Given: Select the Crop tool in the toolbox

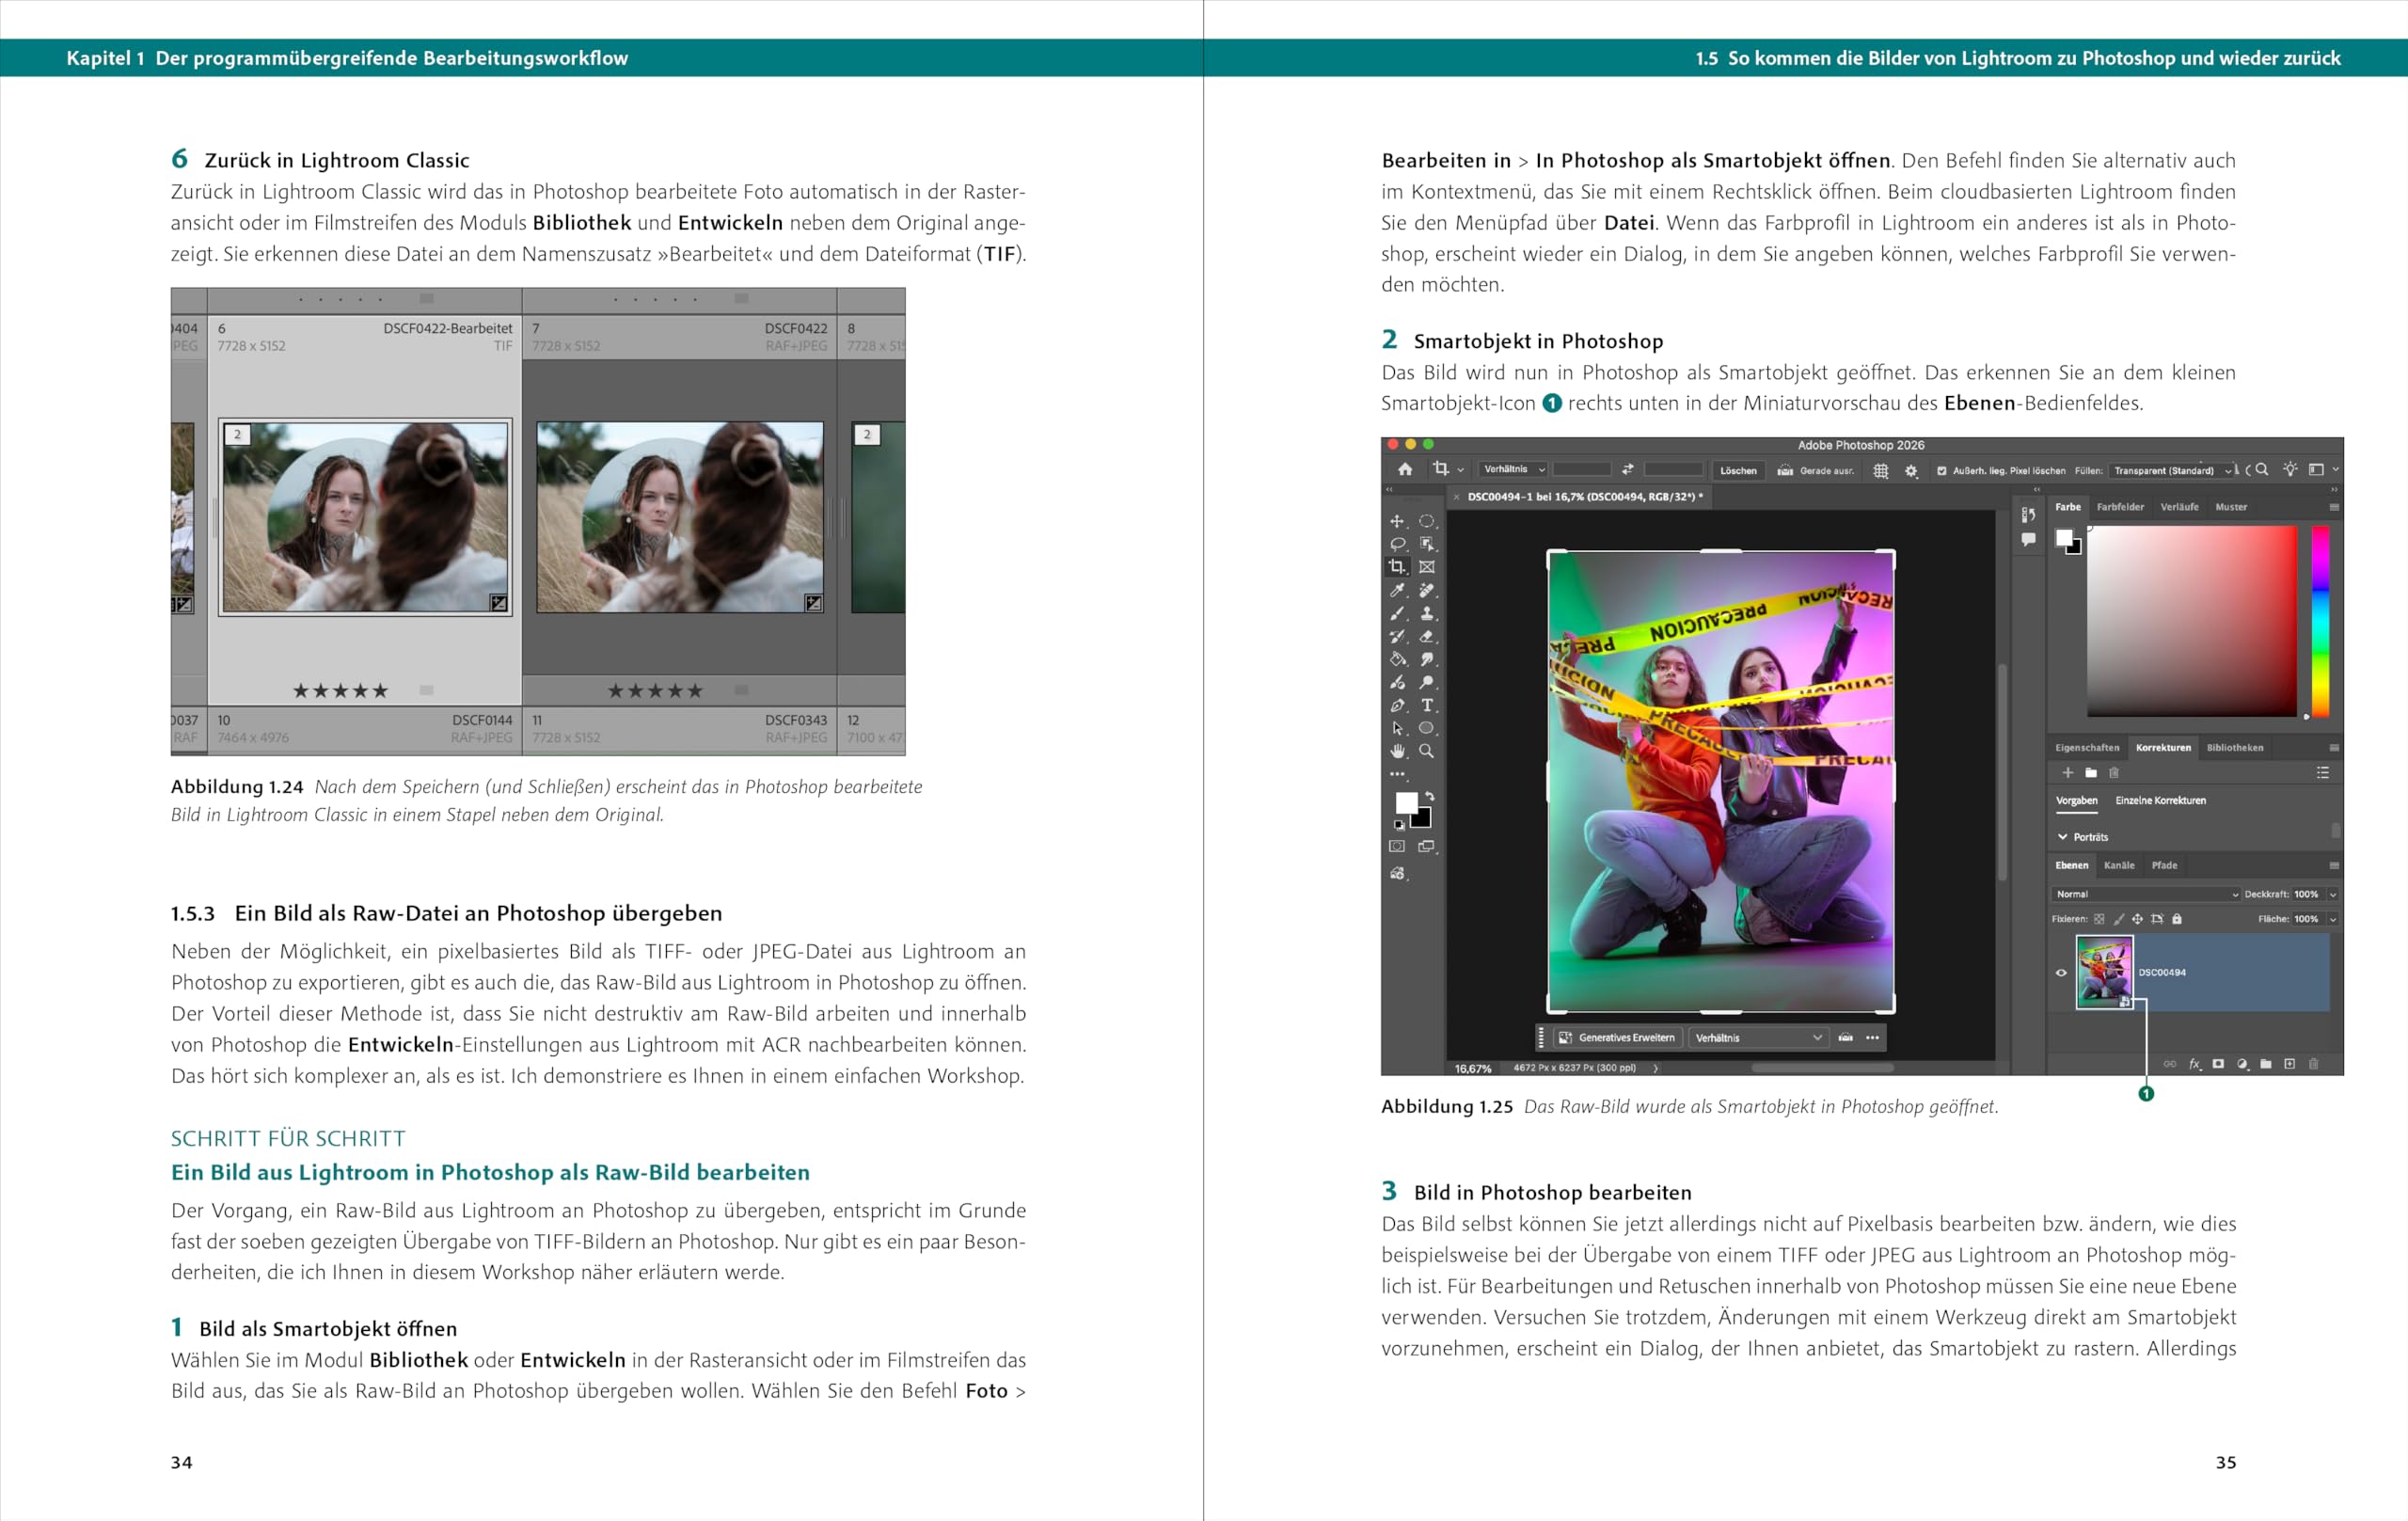Looking at the screenshot, I should tap(1397, 567).
